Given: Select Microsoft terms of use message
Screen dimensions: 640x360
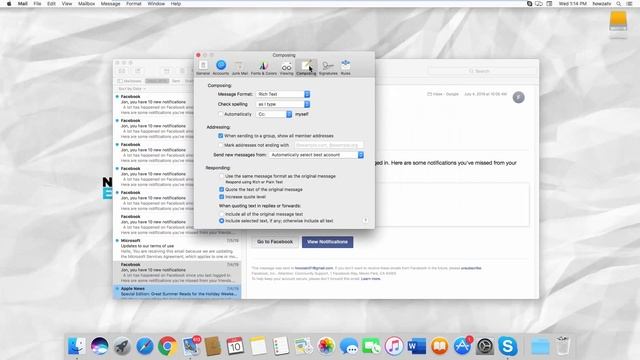Looking at the screenshot, I should pos(177,249).
